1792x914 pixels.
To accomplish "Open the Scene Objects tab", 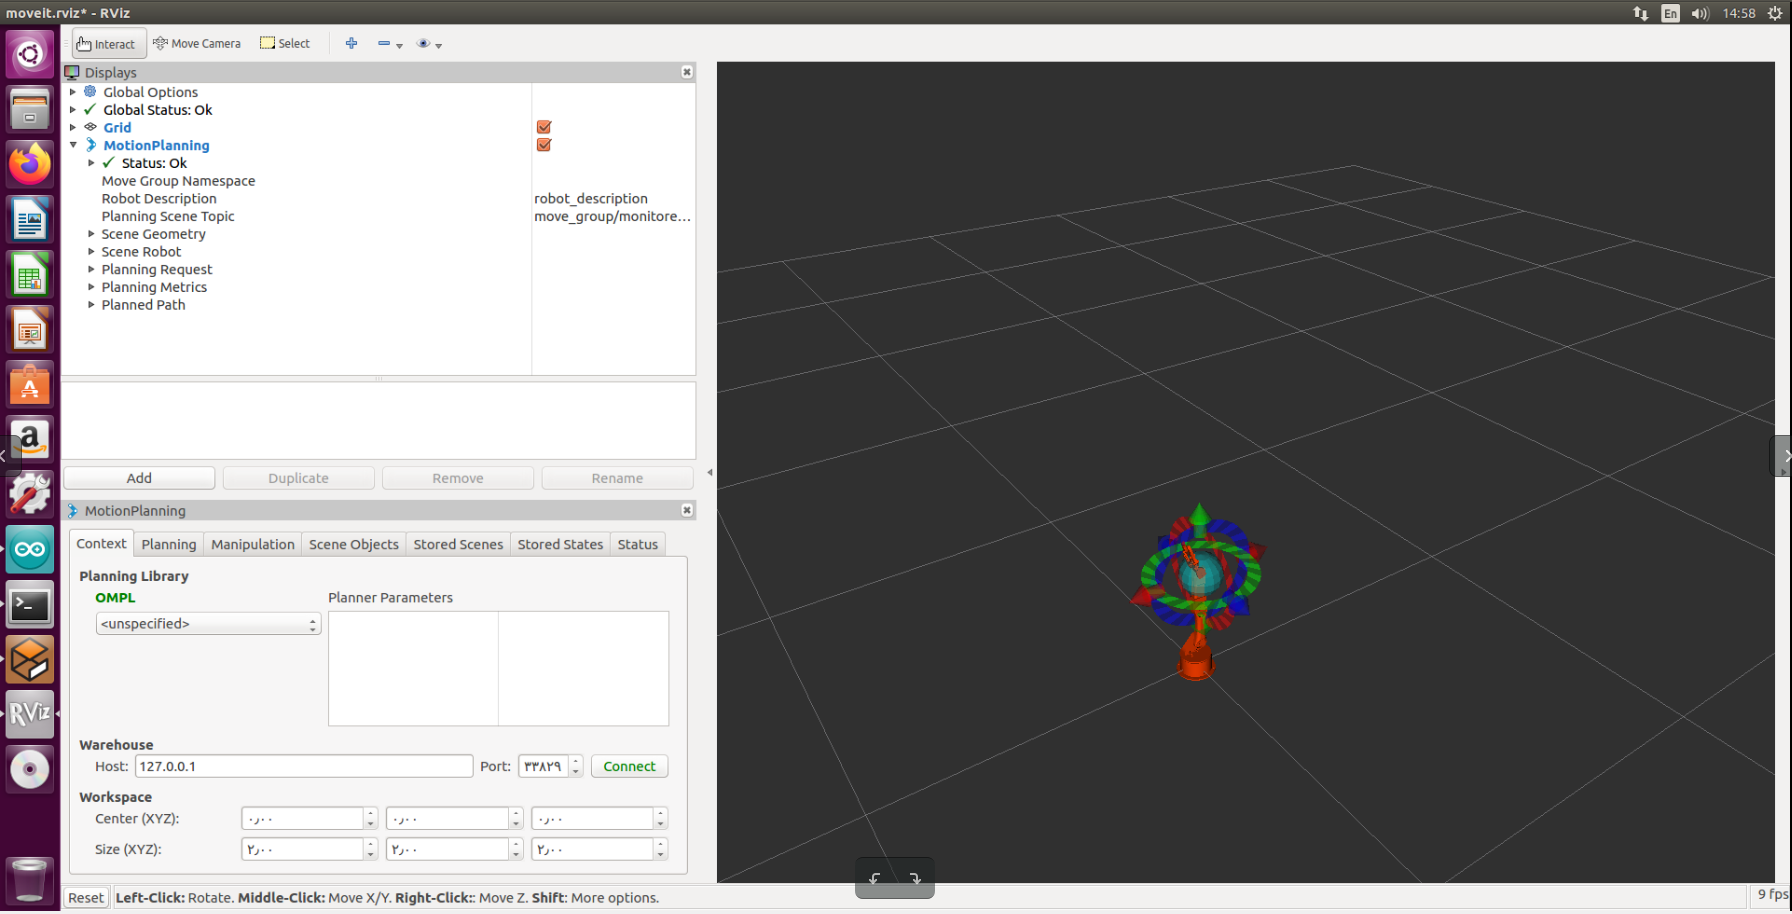I will pos(353,544).
